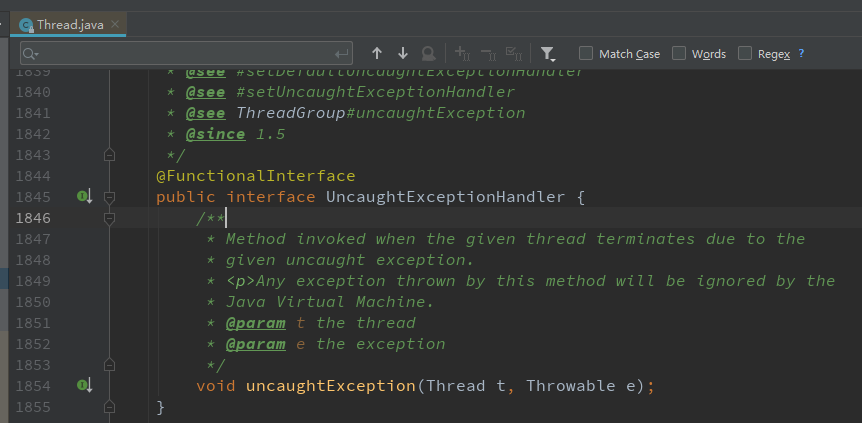This screenshot has width=862, height=423.
Task: Click the Throwable parameter type
Action: [571, 386]
